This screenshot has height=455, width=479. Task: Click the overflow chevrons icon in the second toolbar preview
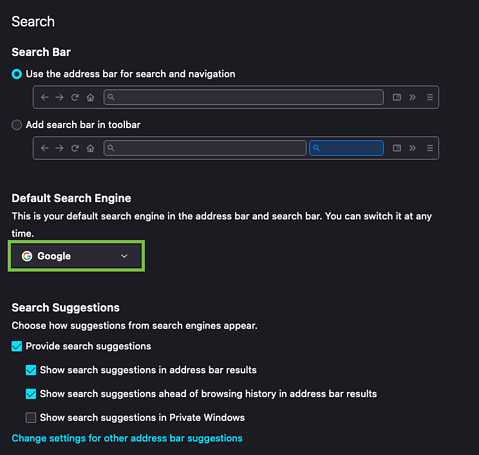coord(412,148)
